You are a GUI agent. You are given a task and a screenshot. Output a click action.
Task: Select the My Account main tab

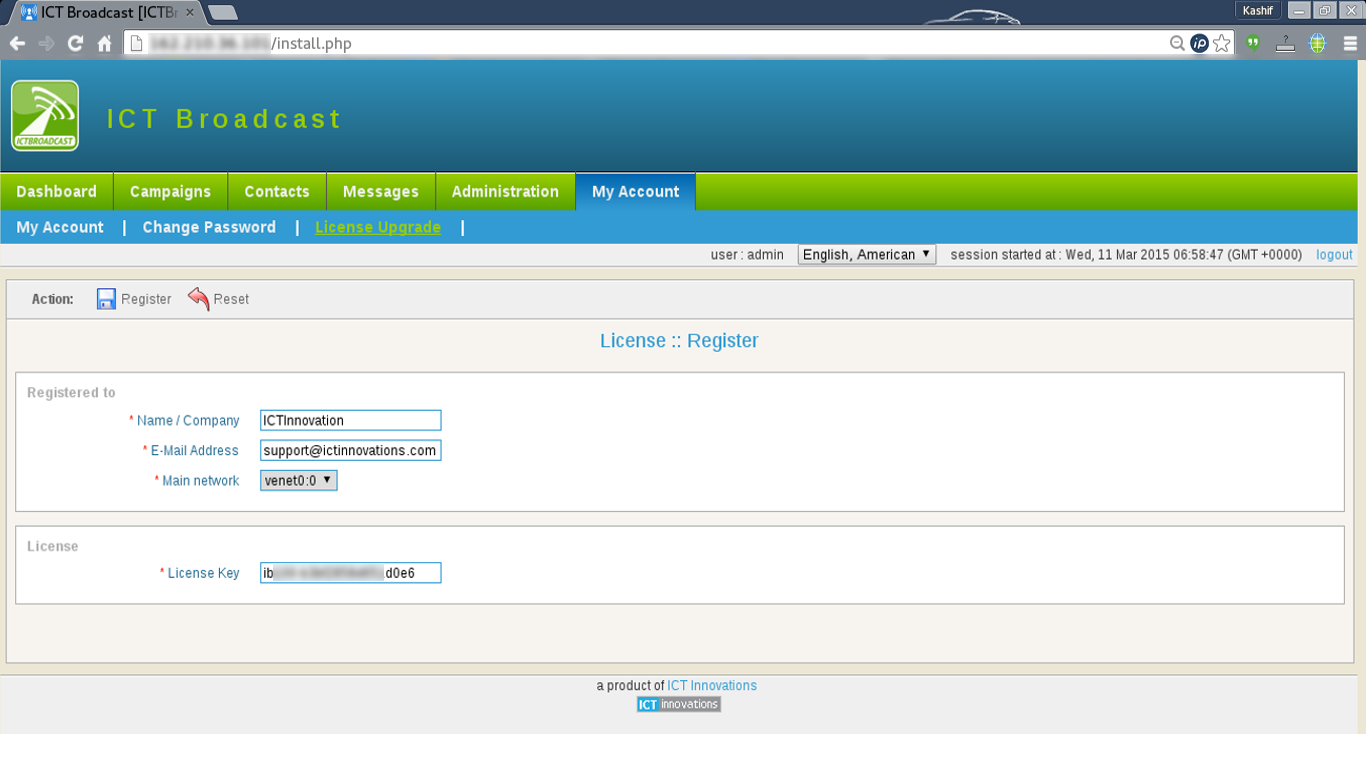coord(636,191)
